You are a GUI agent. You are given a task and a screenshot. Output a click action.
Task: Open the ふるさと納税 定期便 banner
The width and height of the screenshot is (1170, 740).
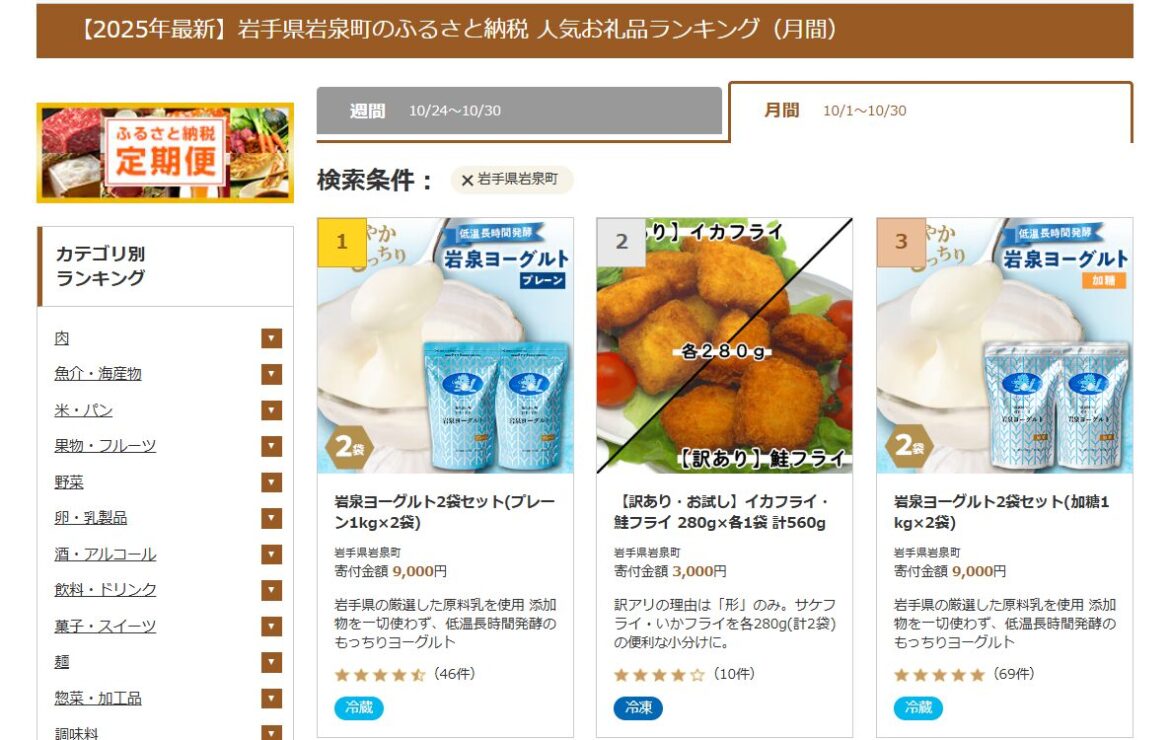coord(165,153)
